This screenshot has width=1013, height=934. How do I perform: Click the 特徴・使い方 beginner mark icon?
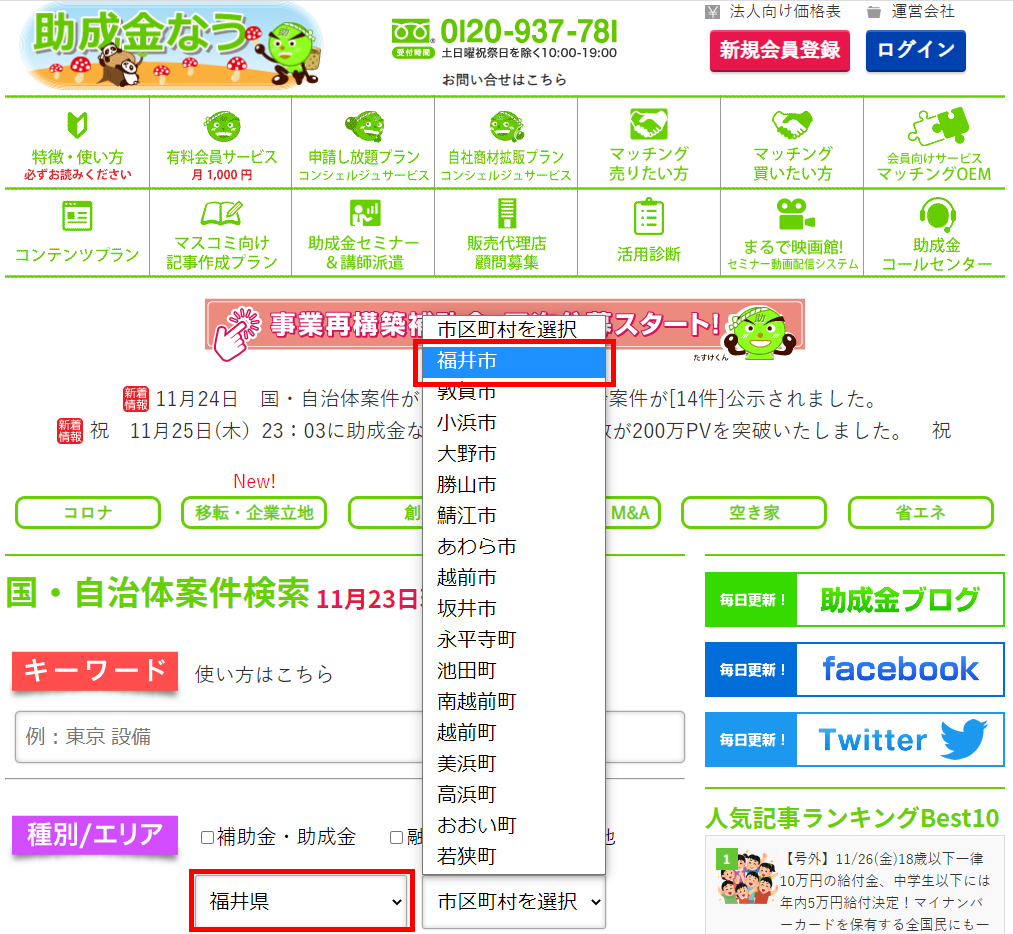[77, 125]
